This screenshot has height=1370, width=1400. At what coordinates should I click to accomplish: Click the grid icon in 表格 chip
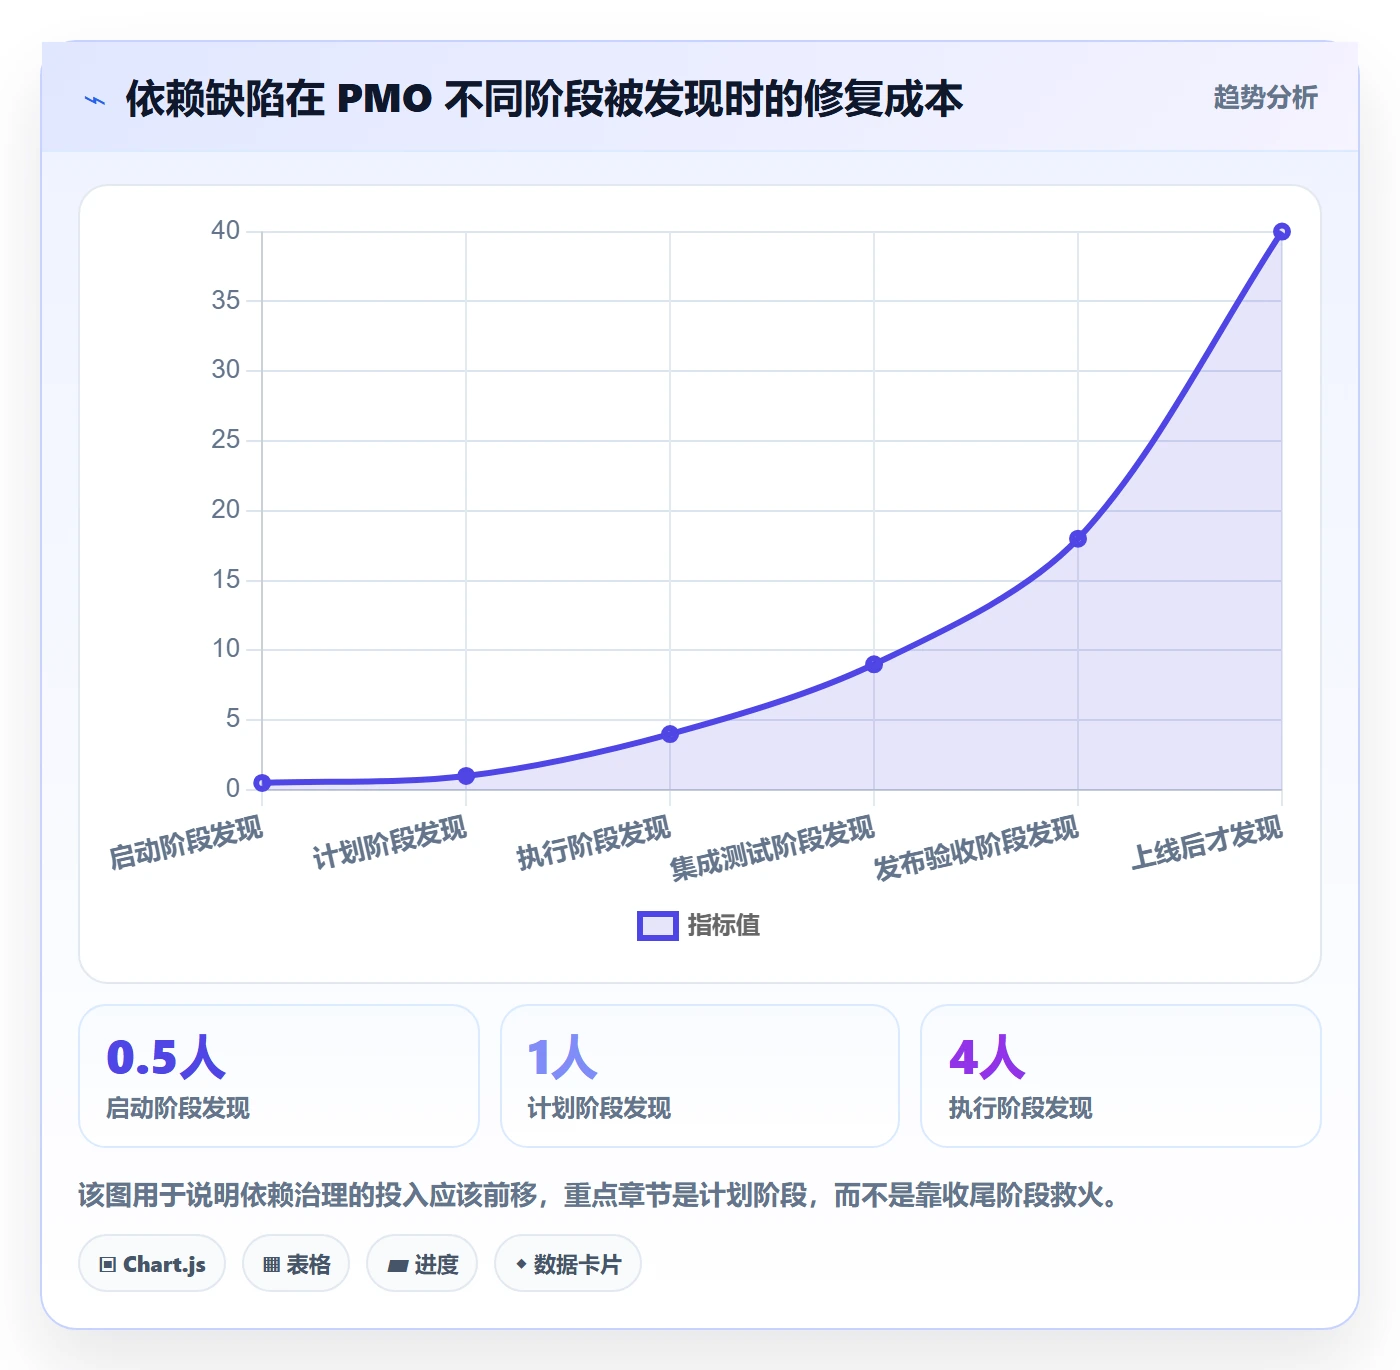(x=271, y=1265)
